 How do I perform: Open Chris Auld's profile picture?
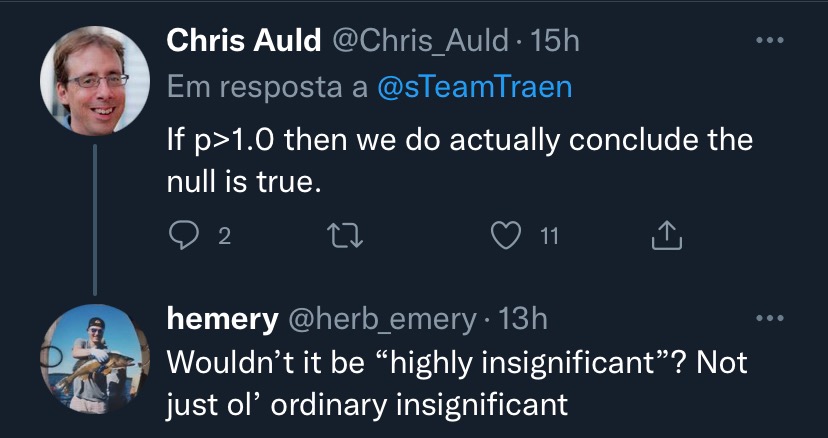coord(95,80)
